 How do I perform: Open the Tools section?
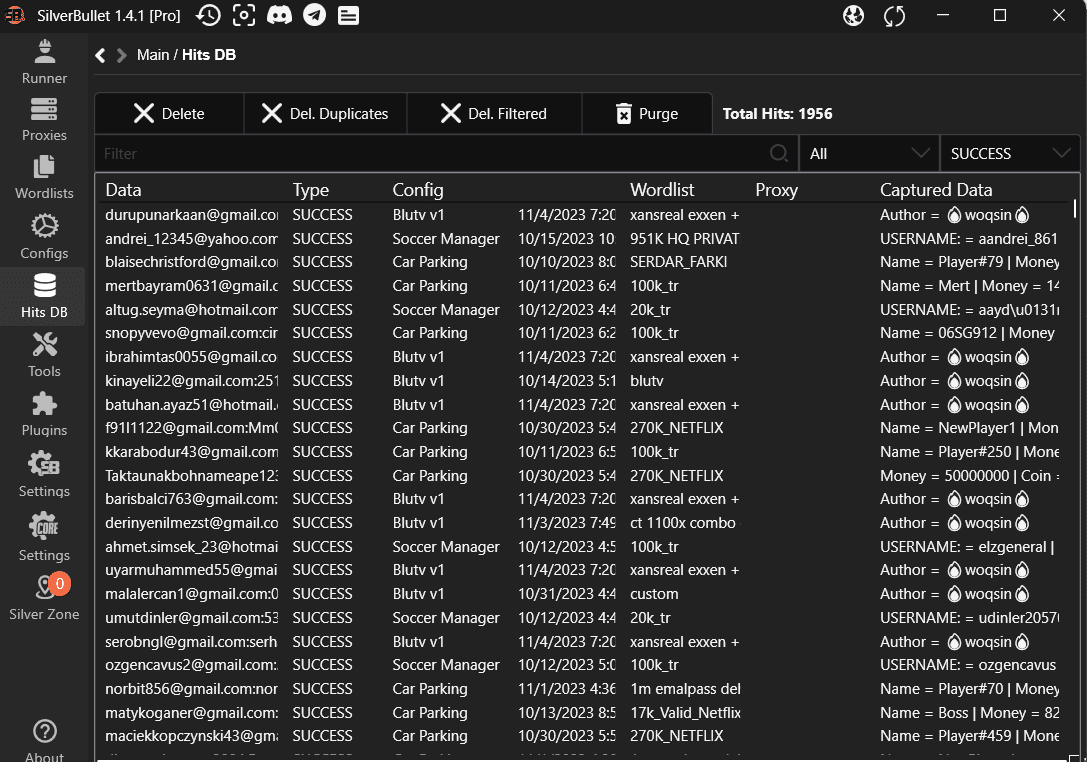tap(44, 355)
